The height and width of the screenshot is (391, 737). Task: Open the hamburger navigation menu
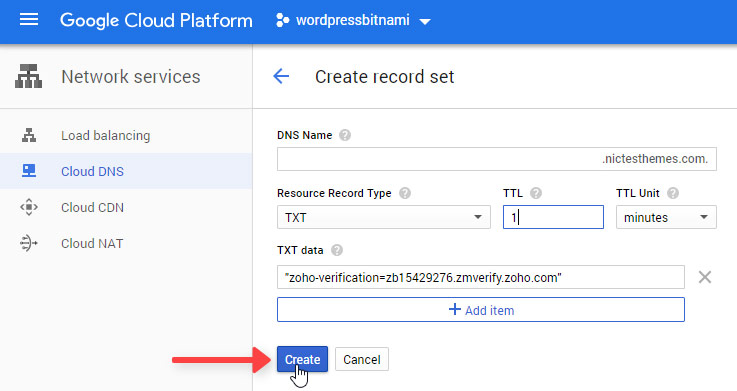[29, 20]
